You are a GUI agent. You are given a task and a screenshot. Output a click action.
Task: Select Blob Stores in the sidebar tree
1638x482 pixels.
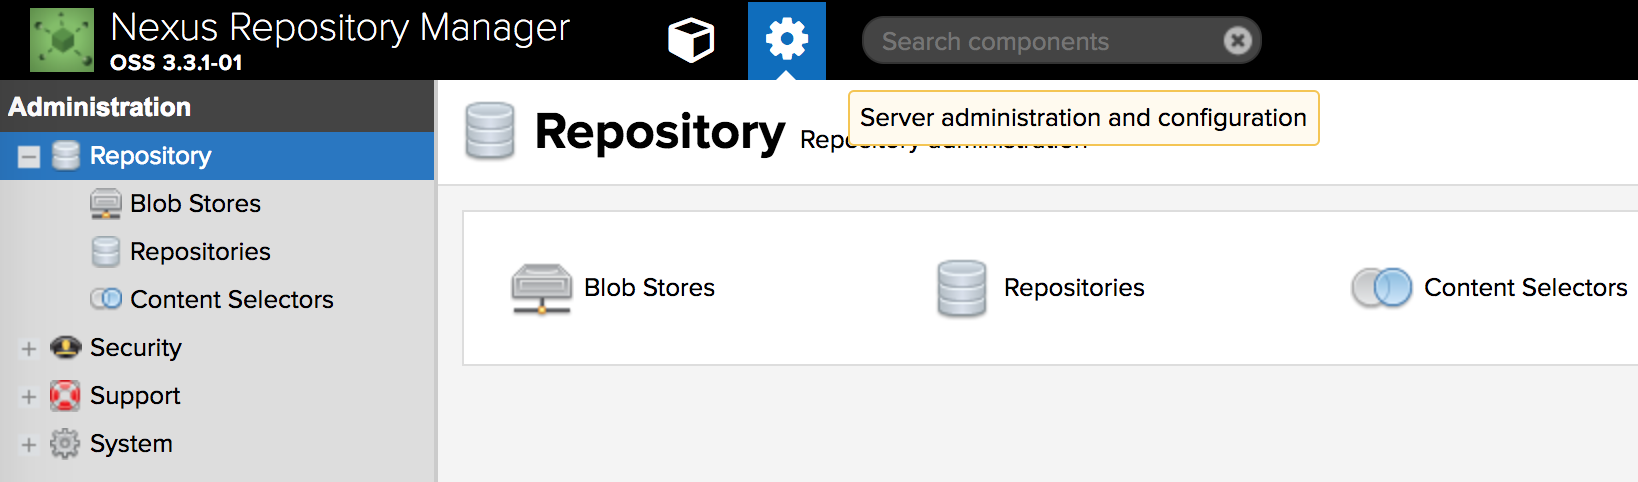pos(195,204)
